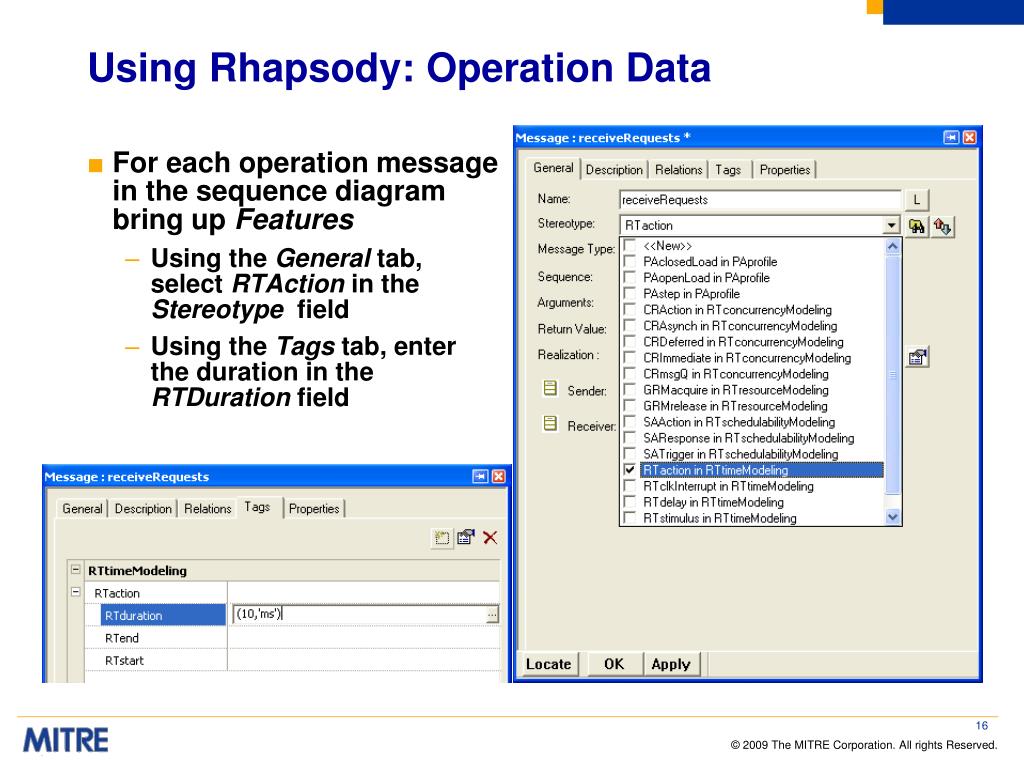Click the new tag icon in Tags toolbar

(442, 538)
